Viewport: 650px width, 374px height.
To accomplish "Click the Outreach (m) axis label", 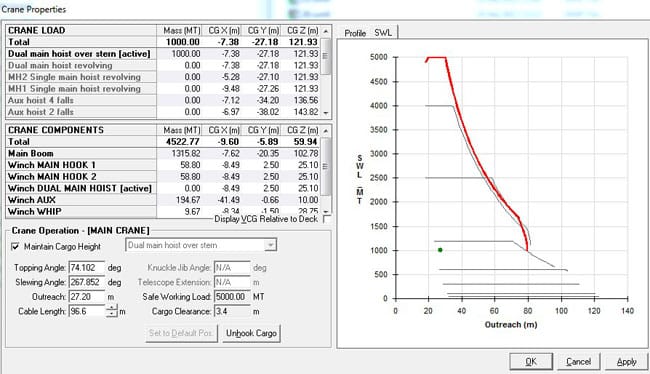I will [511, 325].
